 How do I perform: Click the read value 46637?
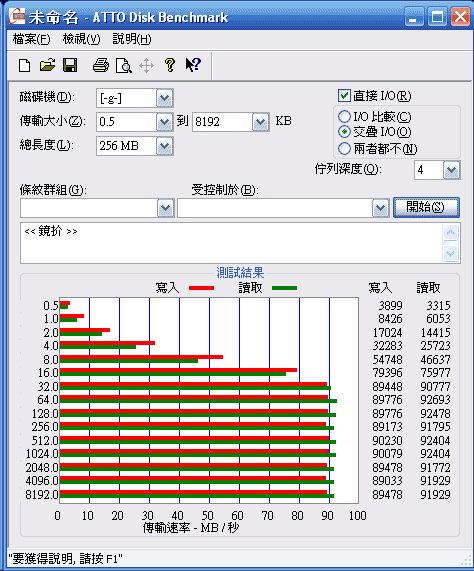(435, 359)
